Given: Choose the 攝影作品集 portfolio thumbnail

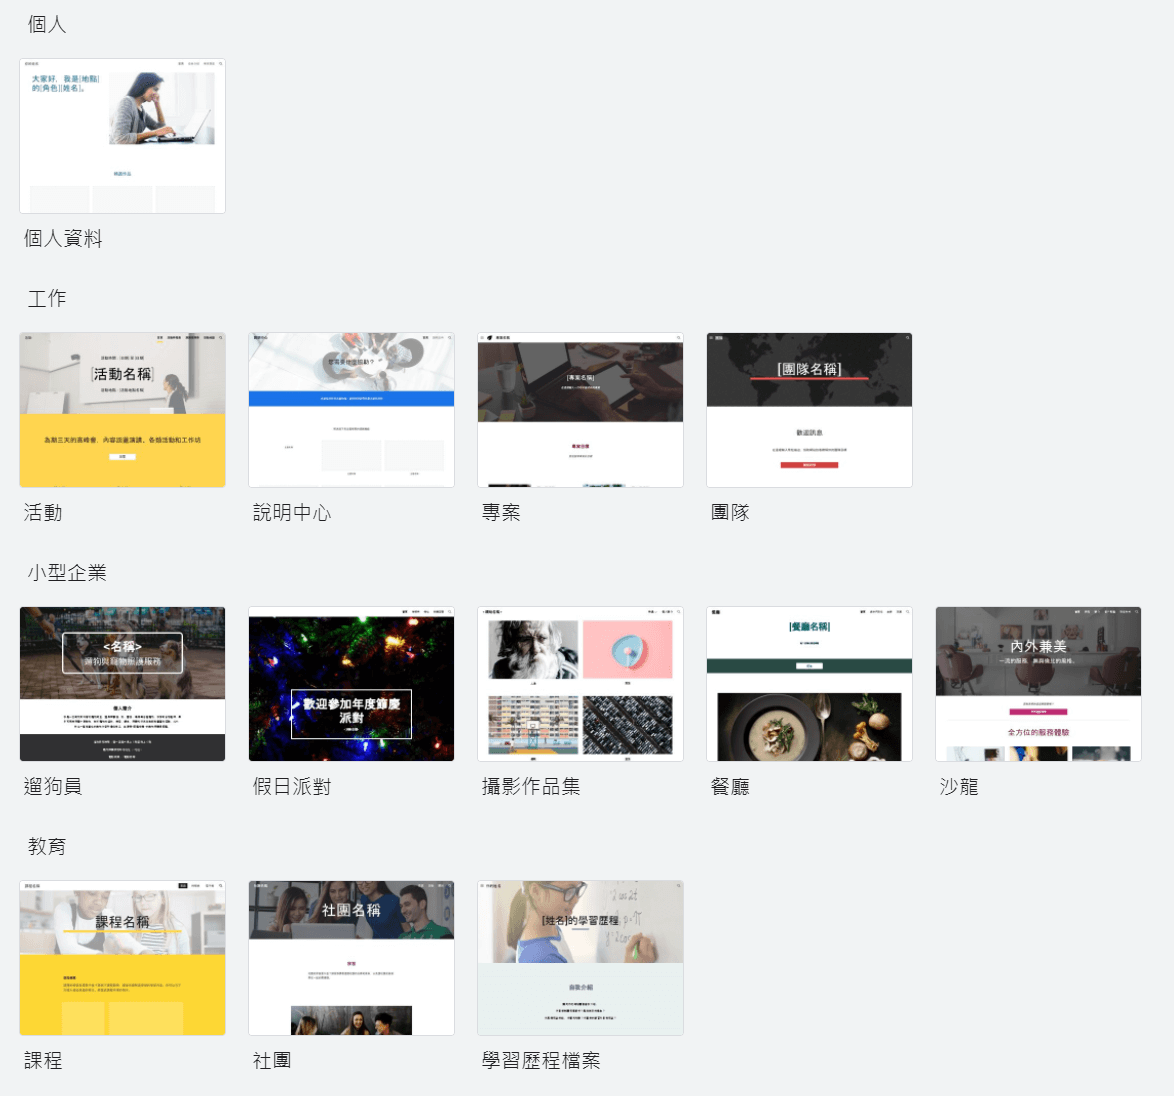Looking at the screenshot, I should click(580, 684).
